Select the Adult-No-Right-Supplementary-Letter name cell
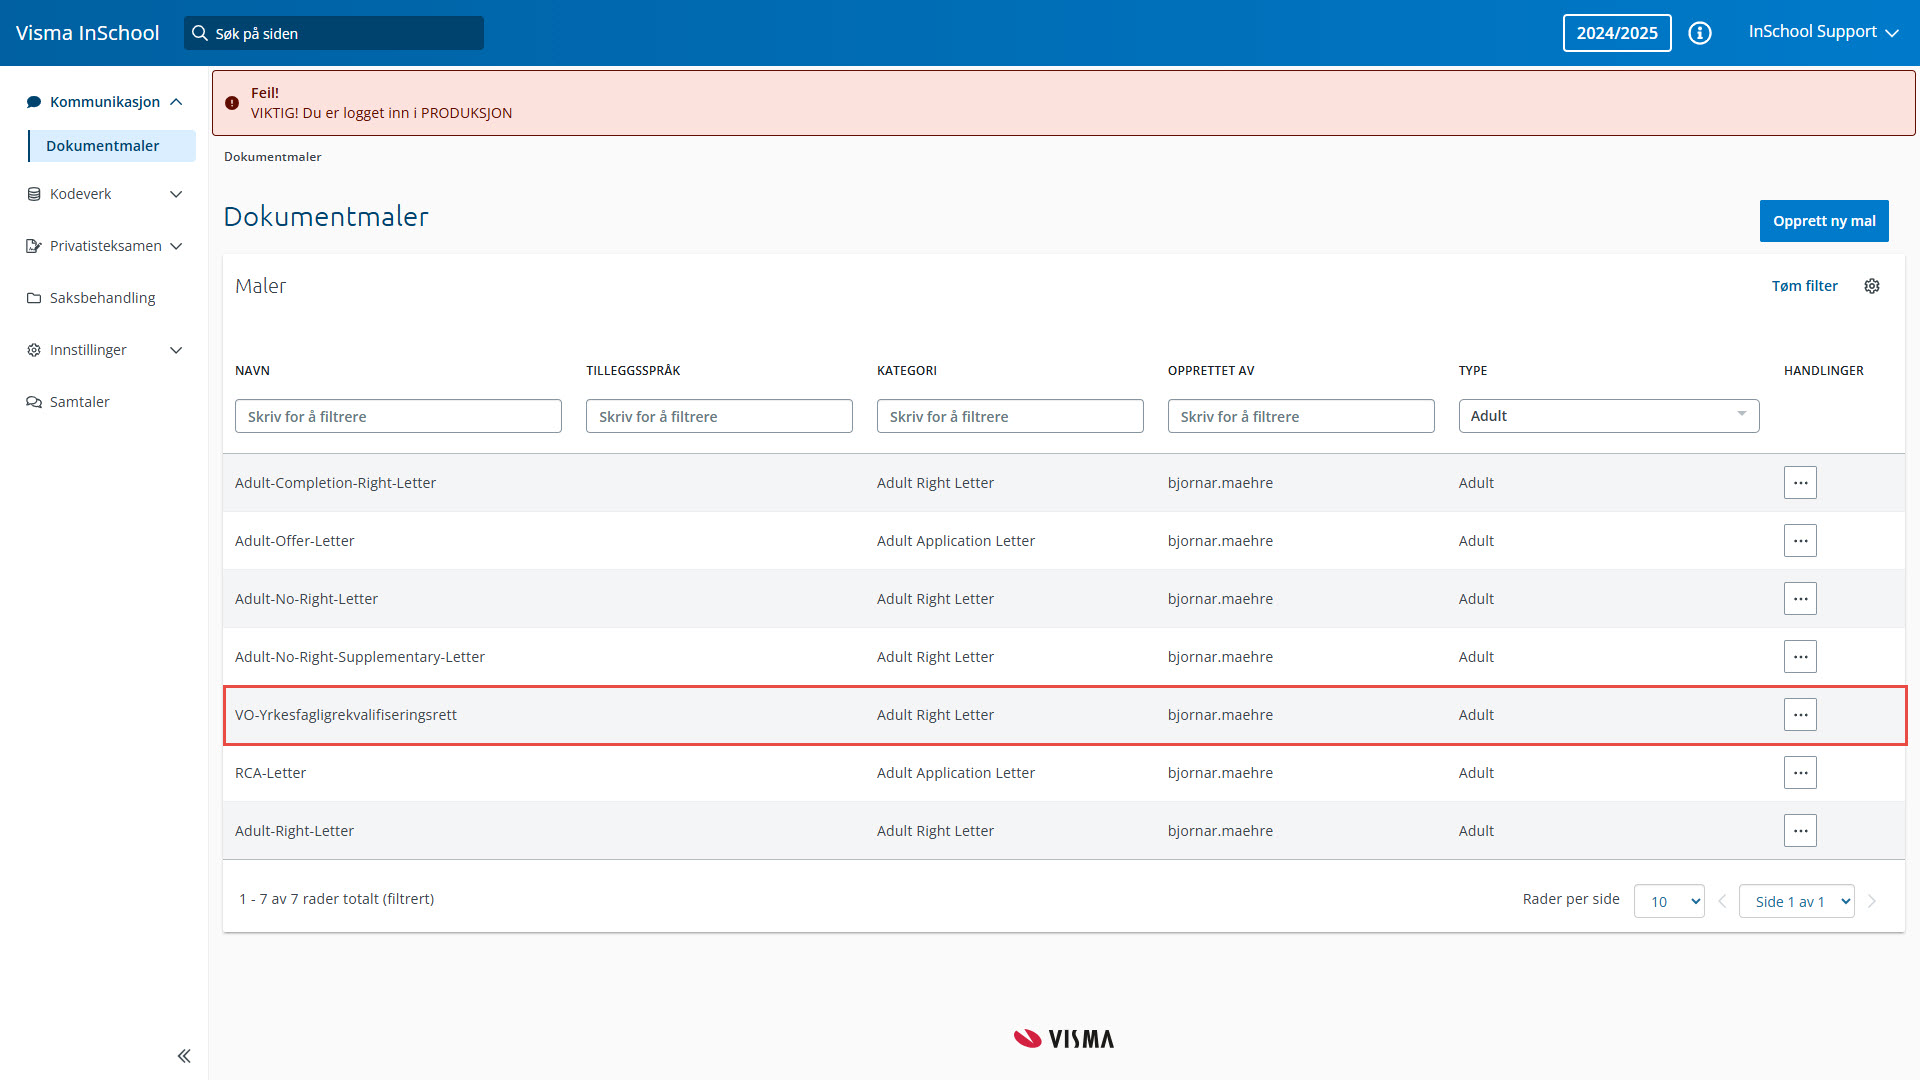The height and width of the screenshot is (1080, 1920). click(x=360, y=657)
